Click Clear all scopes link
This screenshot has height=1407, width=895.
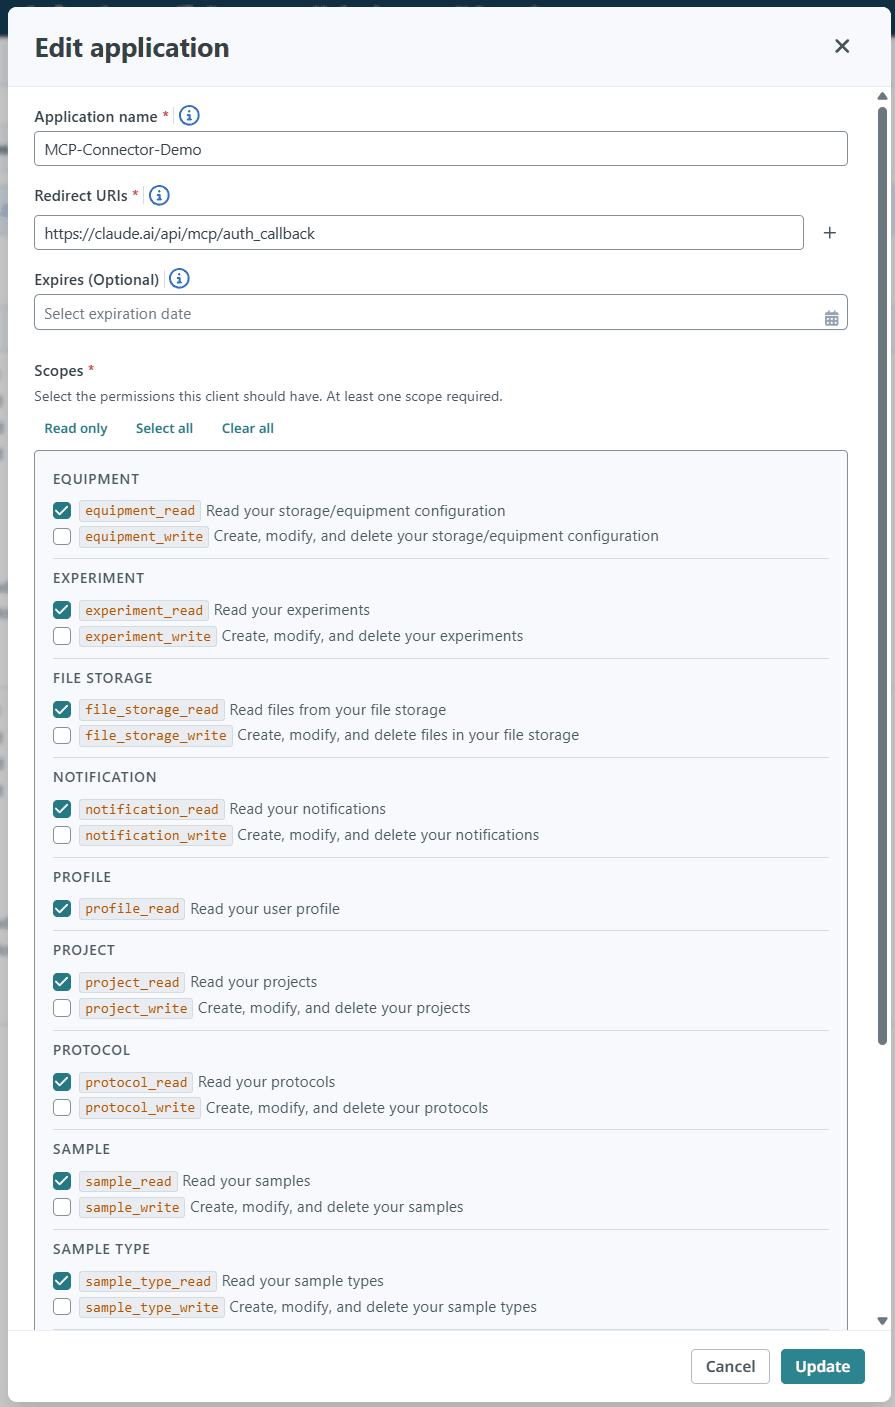[x=248, y=428]
